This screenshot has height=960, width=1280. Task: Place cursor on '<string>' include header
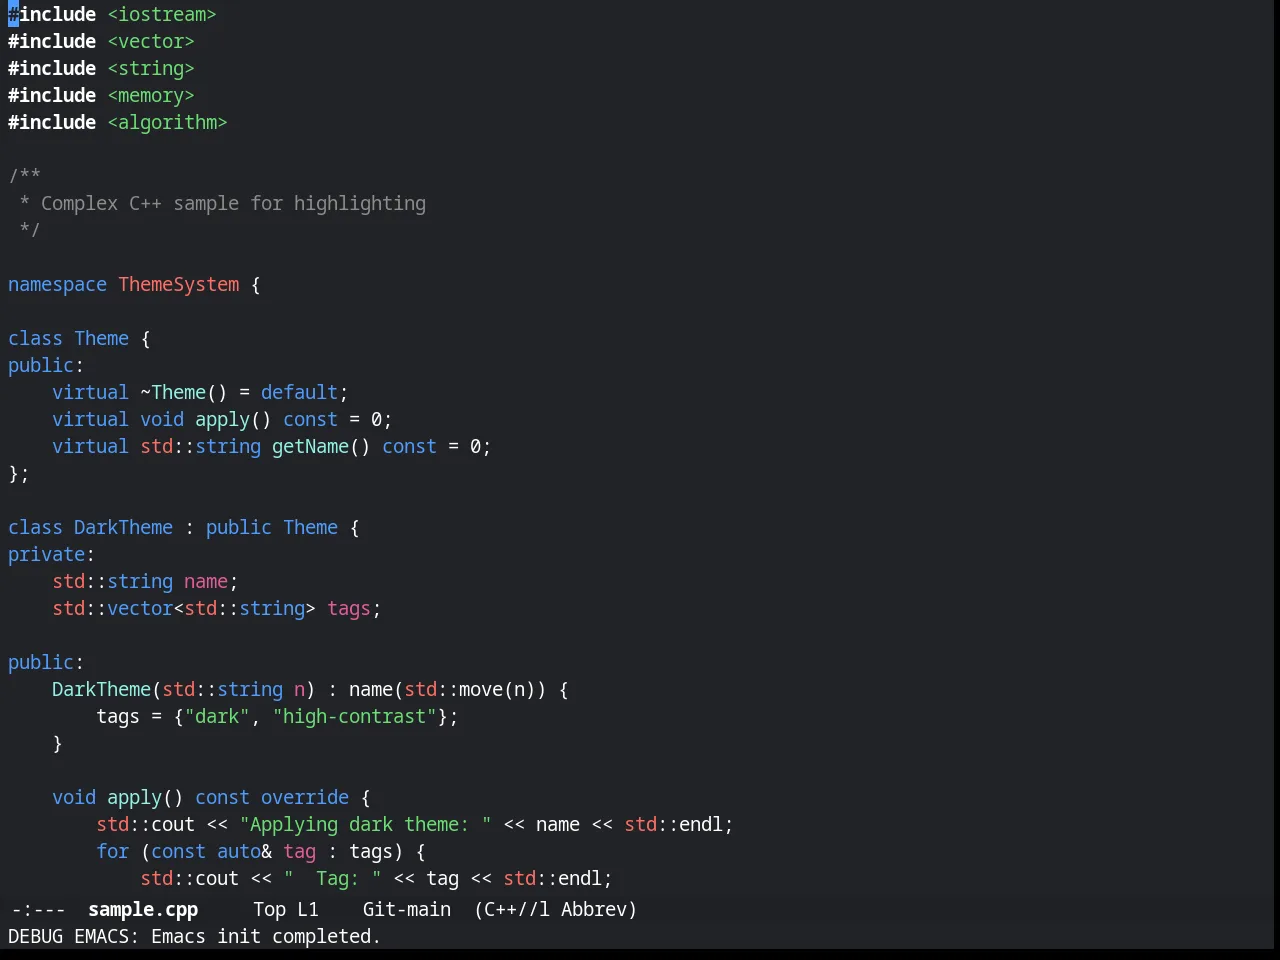point(151,68)
